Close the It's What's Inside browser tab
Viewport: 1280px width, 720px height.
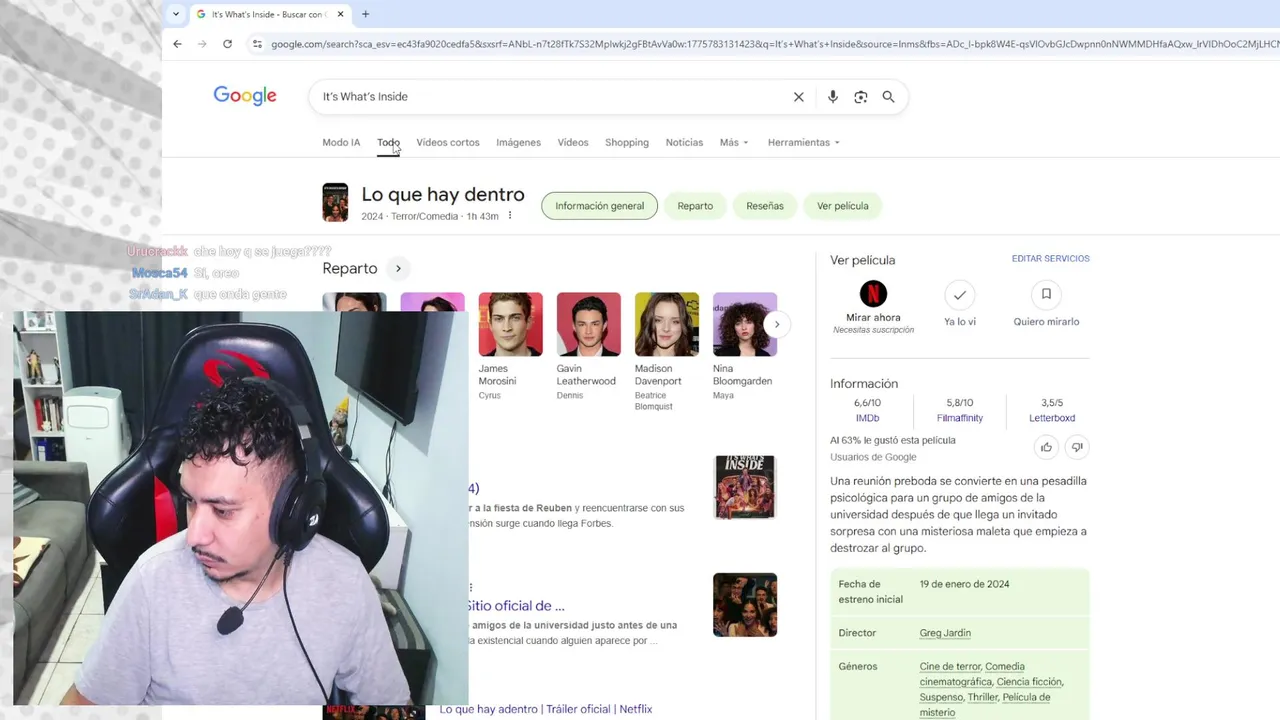[340, 14]
